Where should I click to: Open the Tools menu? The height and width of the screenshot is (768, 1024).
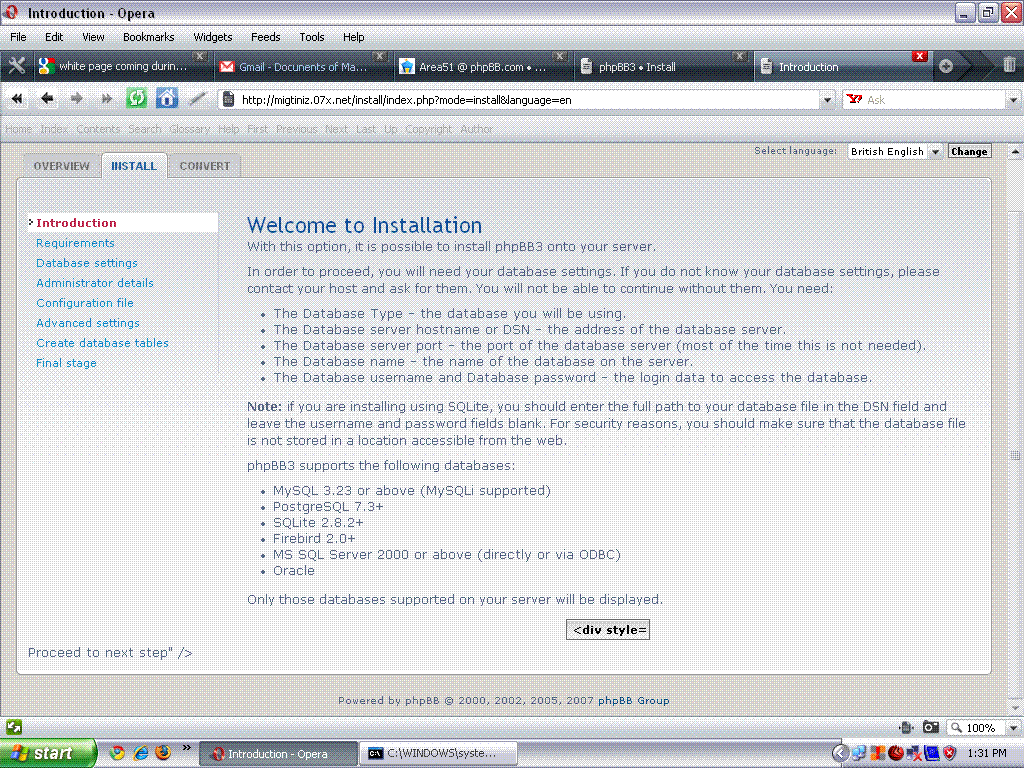(312, 37)
